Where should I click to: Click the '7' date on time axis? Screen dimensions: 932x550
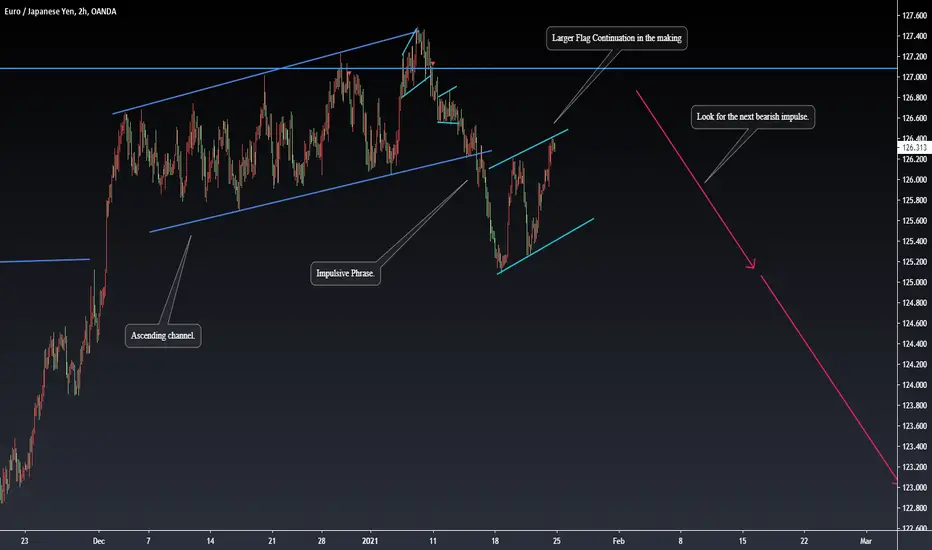148,541
